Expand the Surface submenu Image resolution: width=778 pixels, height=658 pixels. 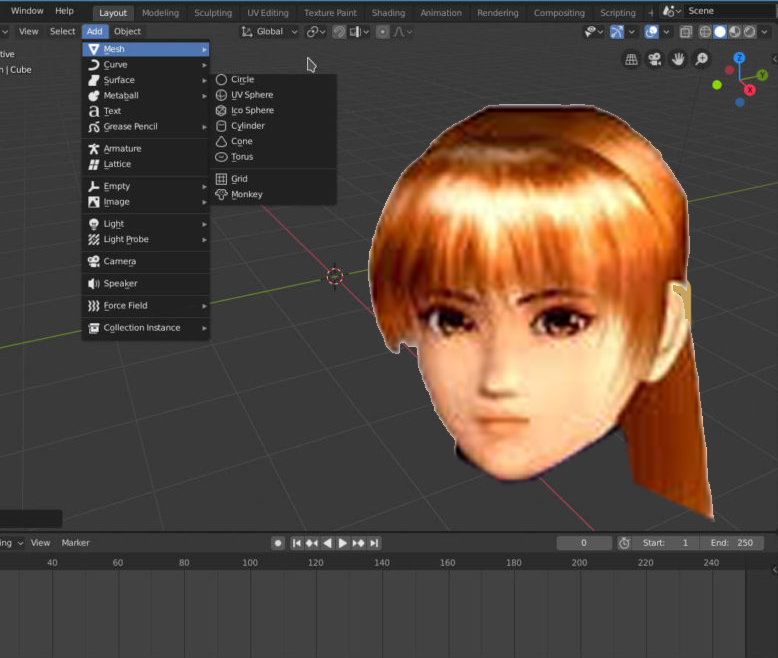tap(146, 80)
